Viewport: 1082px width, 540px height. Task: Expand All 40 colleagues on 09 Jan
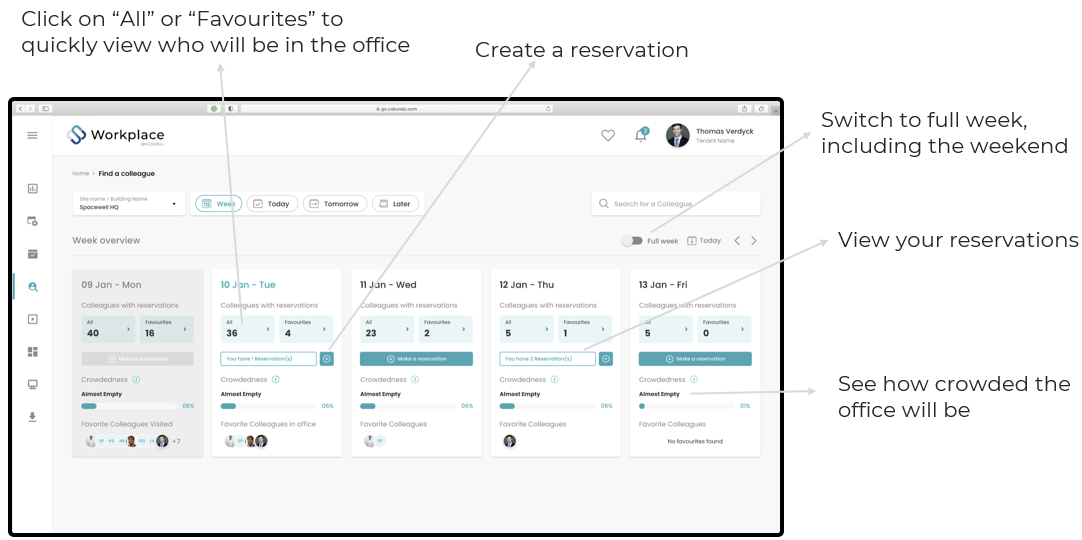point(108,330)
